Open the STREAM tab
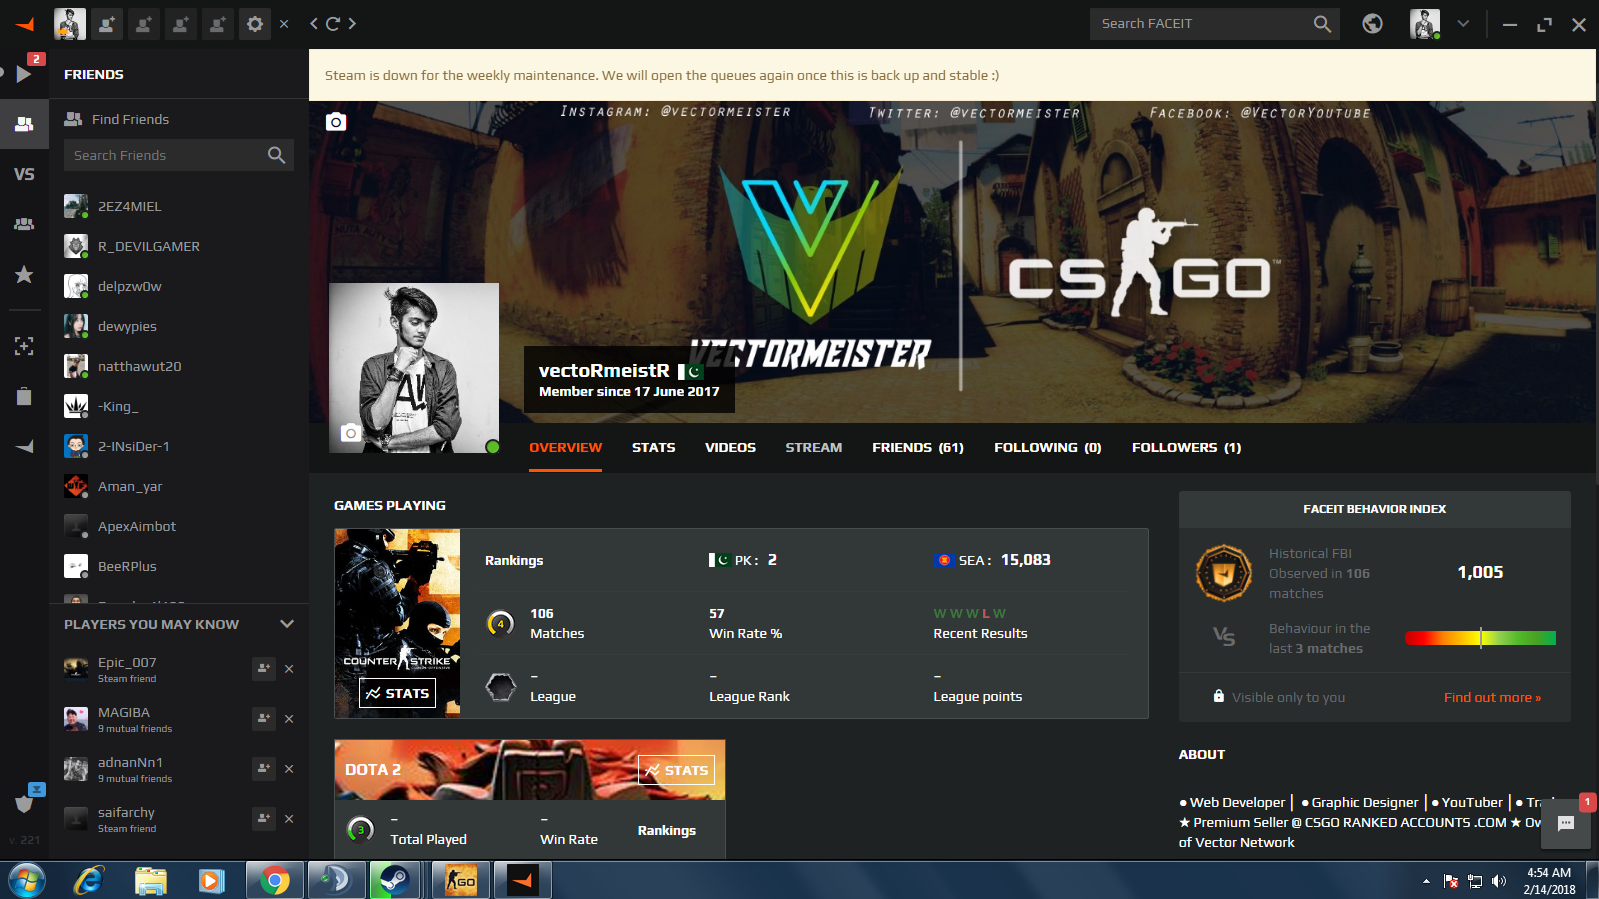Viewport: 1599px width, 899px height. tap(814, 448)
